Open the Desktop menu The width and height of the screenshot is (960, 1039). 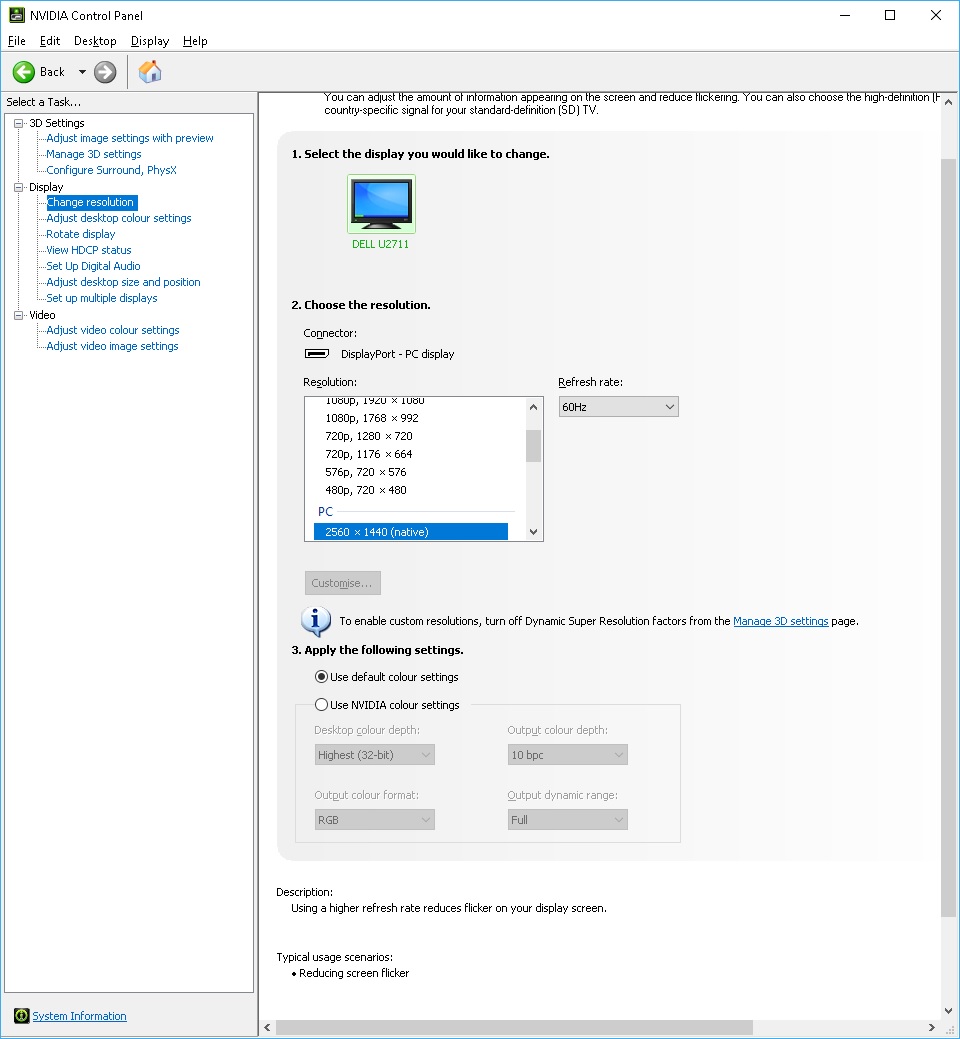pos(95,41)
